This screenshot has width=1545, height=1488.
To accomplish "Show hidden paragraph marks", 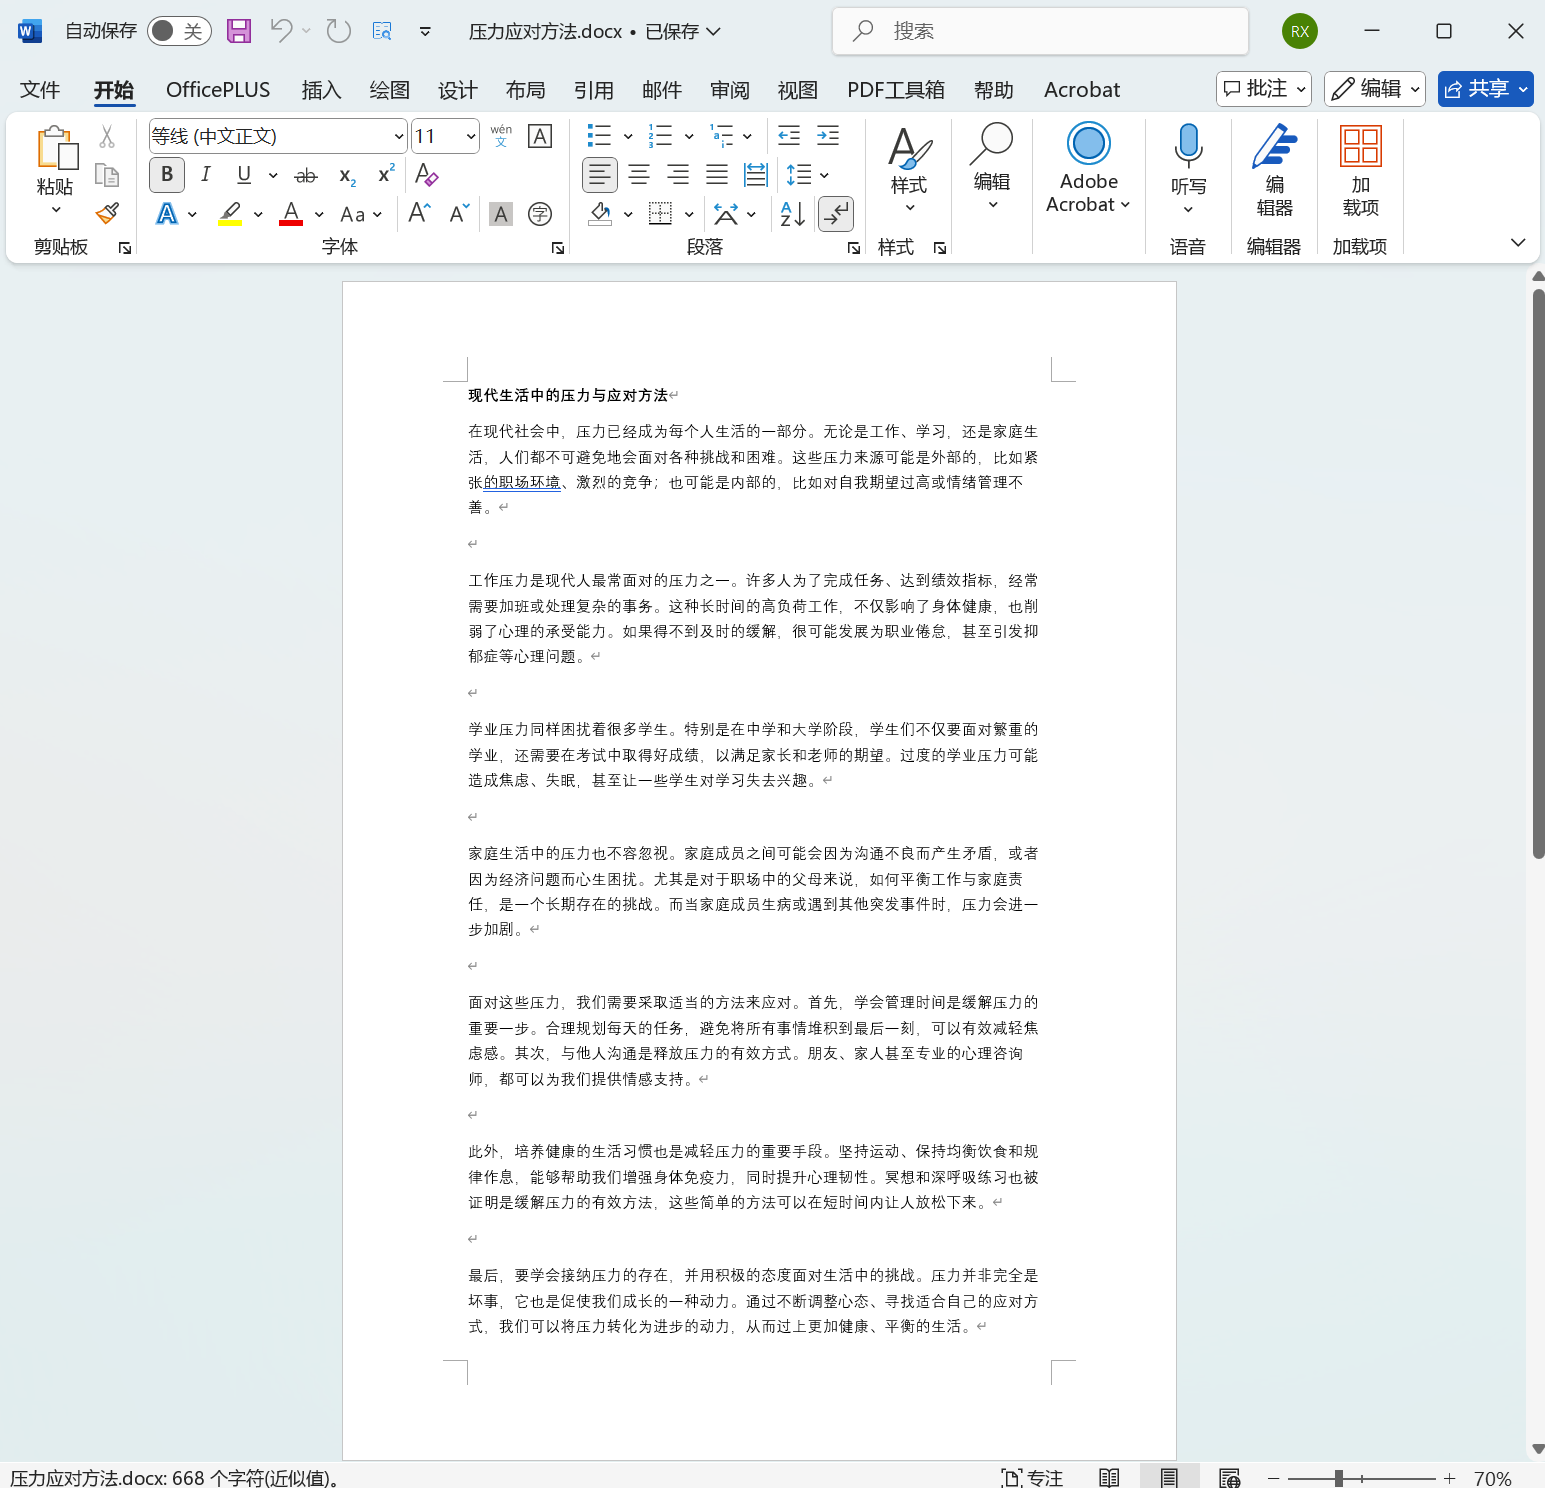I will (x=835, y=213).
